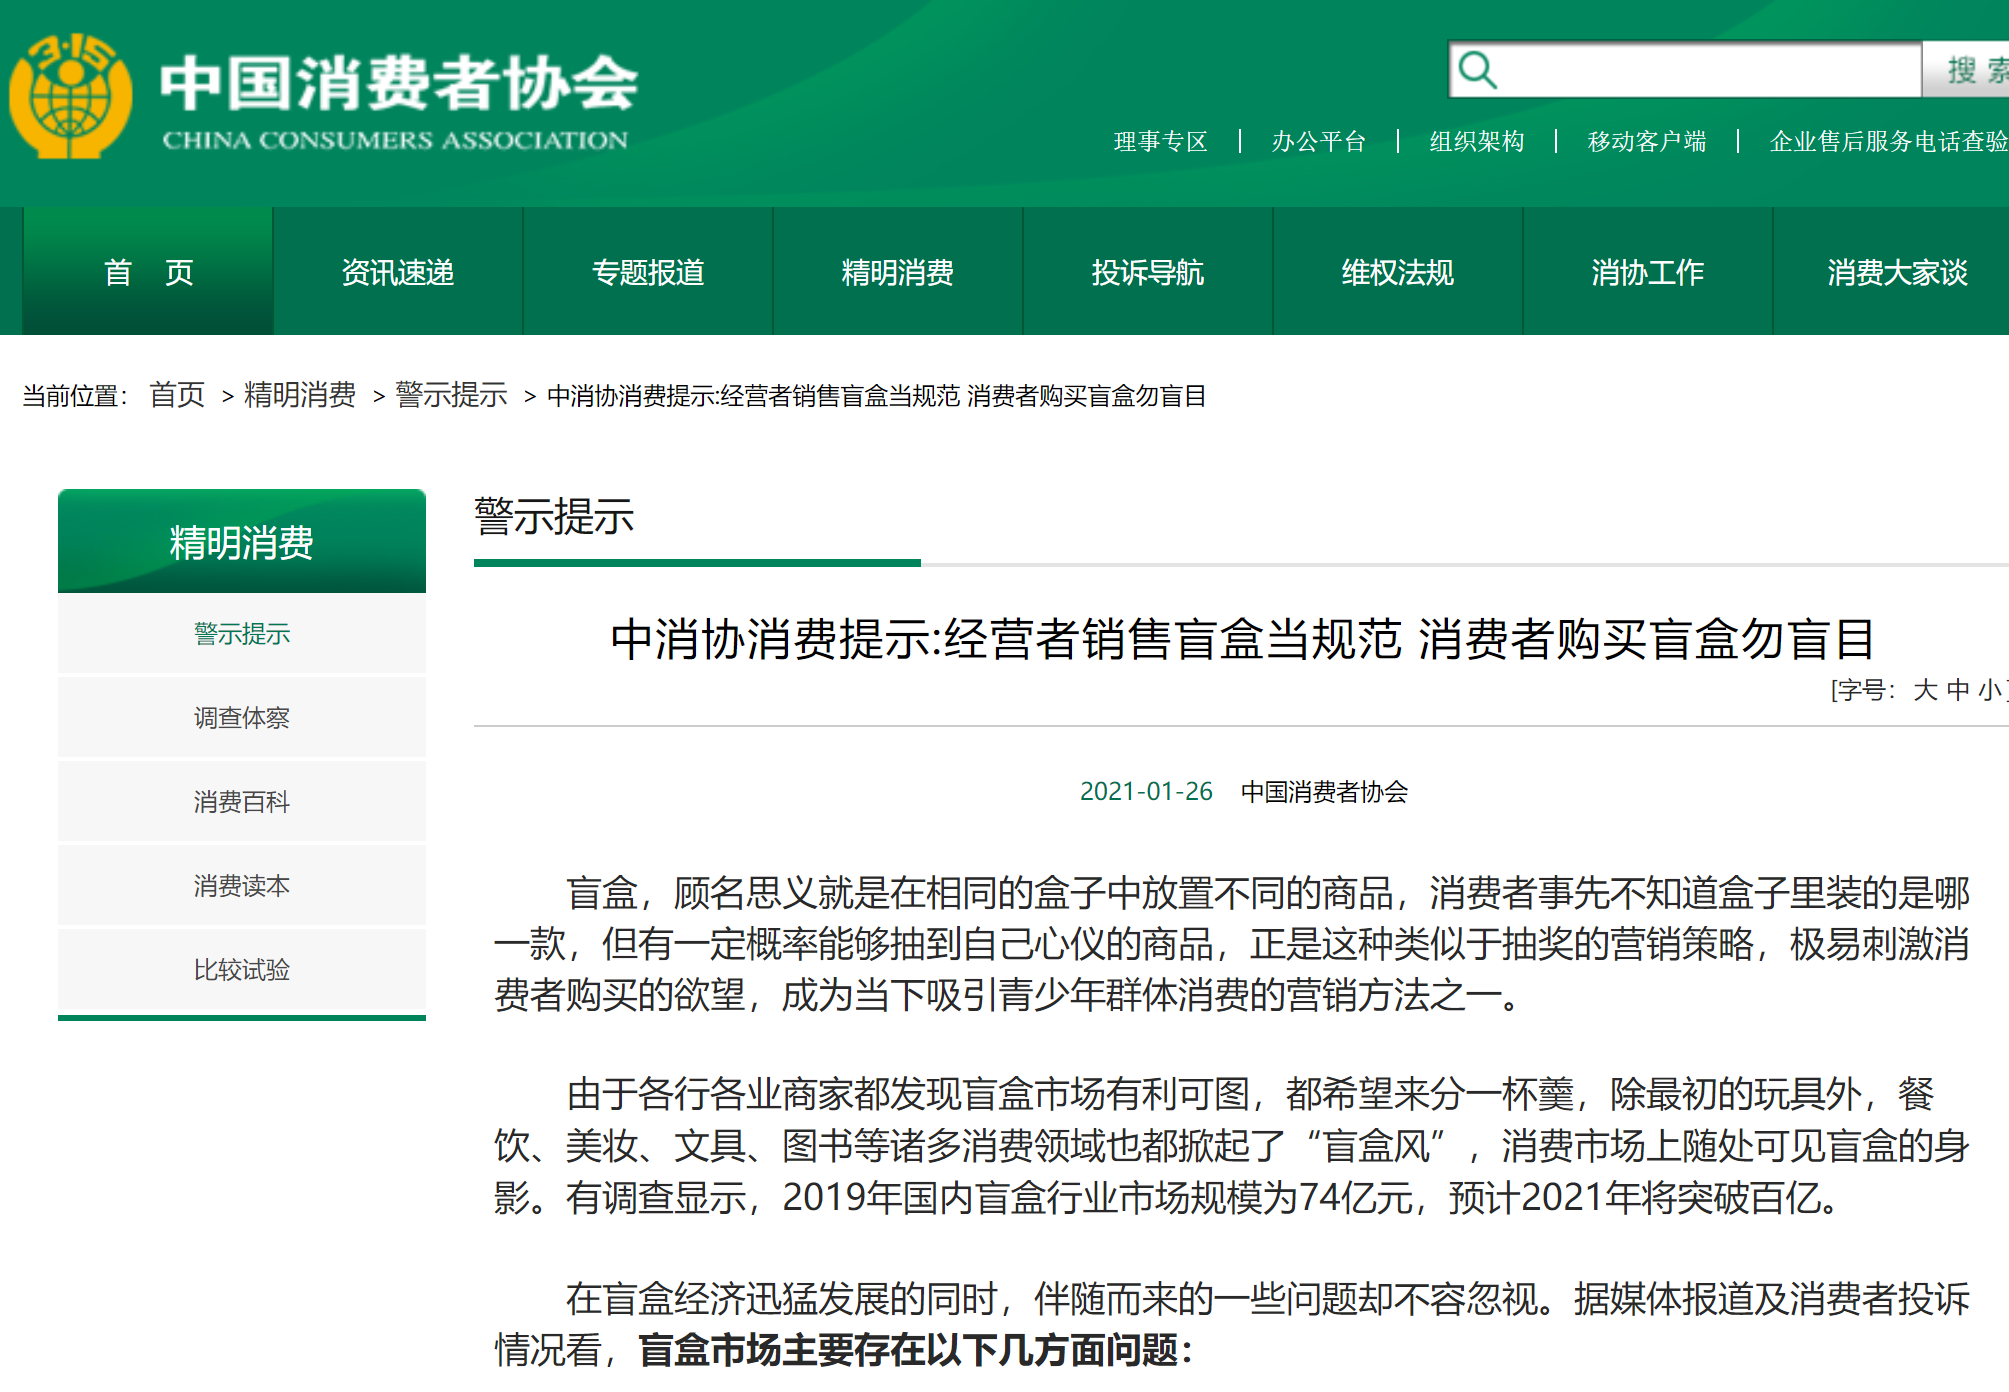Click 精明消费 in the breadcrumb trail
Screen dimensions: 2009x1392
coord(300,395)
